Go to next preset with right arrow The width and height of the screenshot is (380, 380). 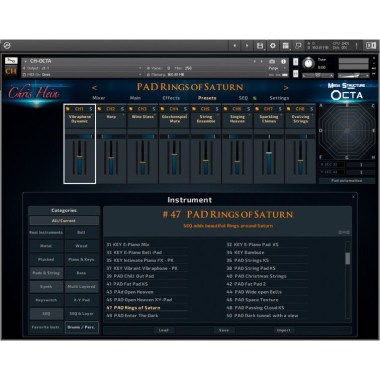point(285,88)
